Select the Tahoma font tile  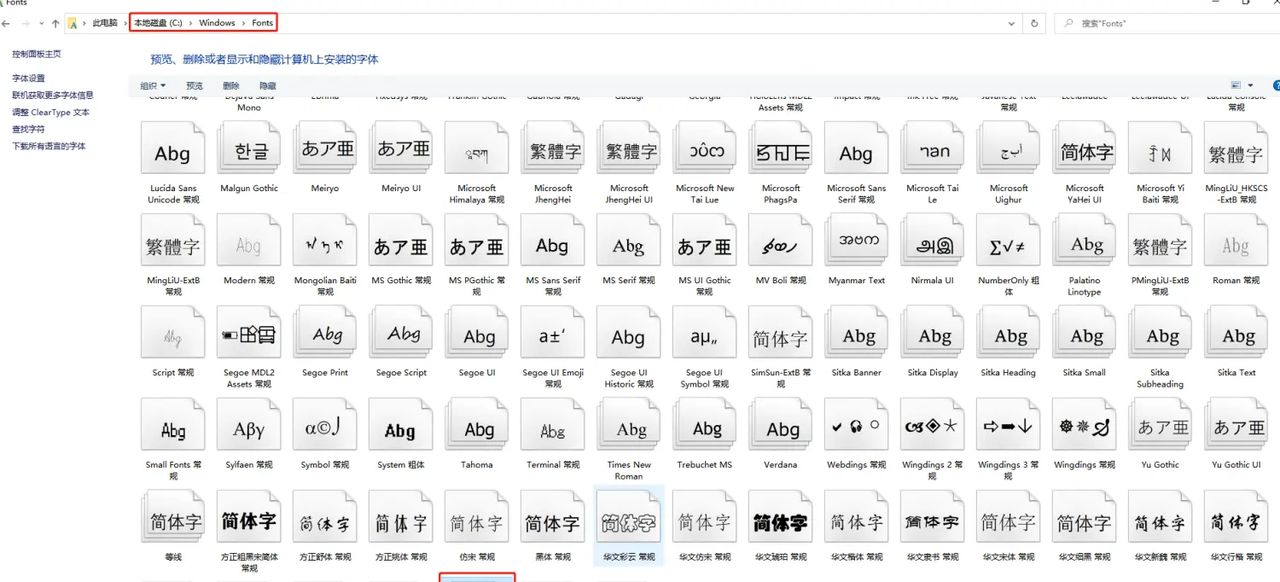476,424
